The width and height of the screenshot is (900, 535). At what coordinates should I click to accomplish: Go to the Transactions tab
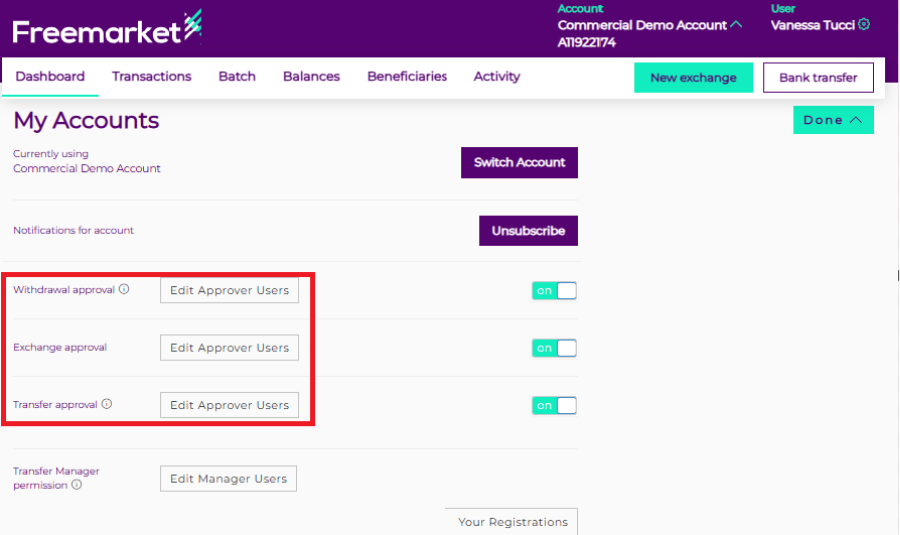(151, 76)
